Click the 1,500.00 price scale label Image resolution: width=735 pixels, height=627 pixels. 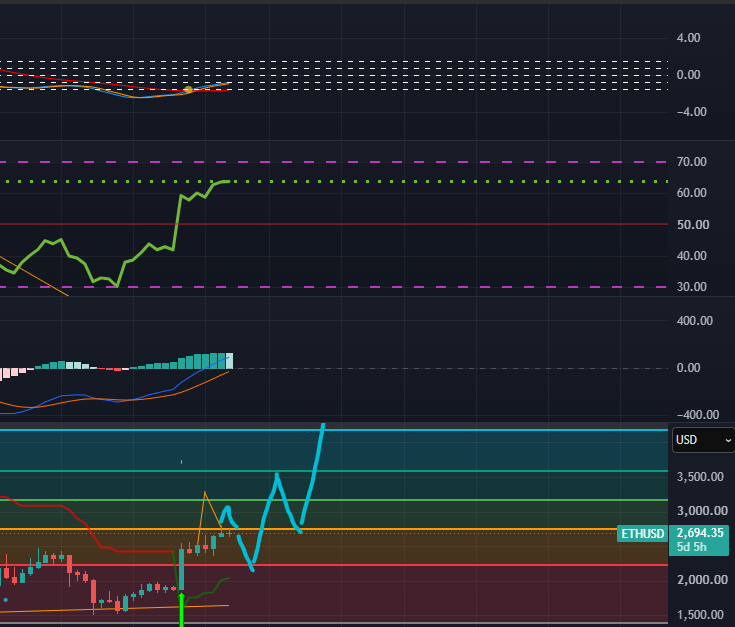tap(700, 614)
